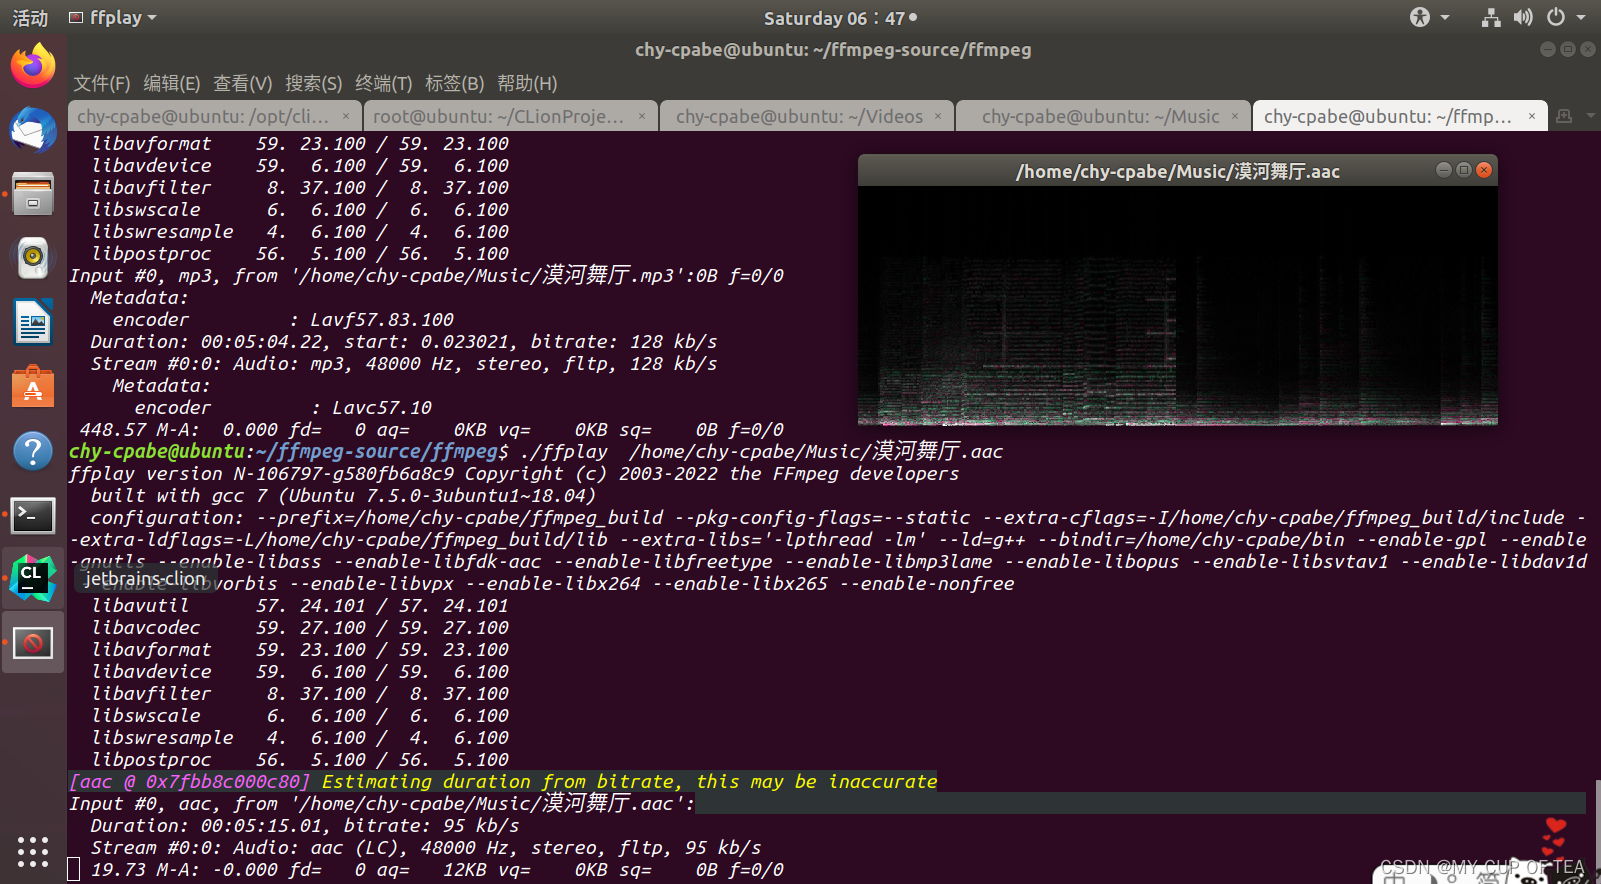
Task: Open the 编辑(E) menu
Action: (x=171, y=83)
